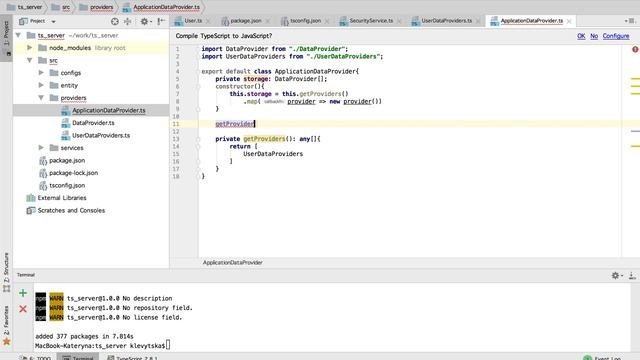This screenshot has width=640, height=360.
Task: Click the External Libraries icon
Action: (x=31, y=198)
